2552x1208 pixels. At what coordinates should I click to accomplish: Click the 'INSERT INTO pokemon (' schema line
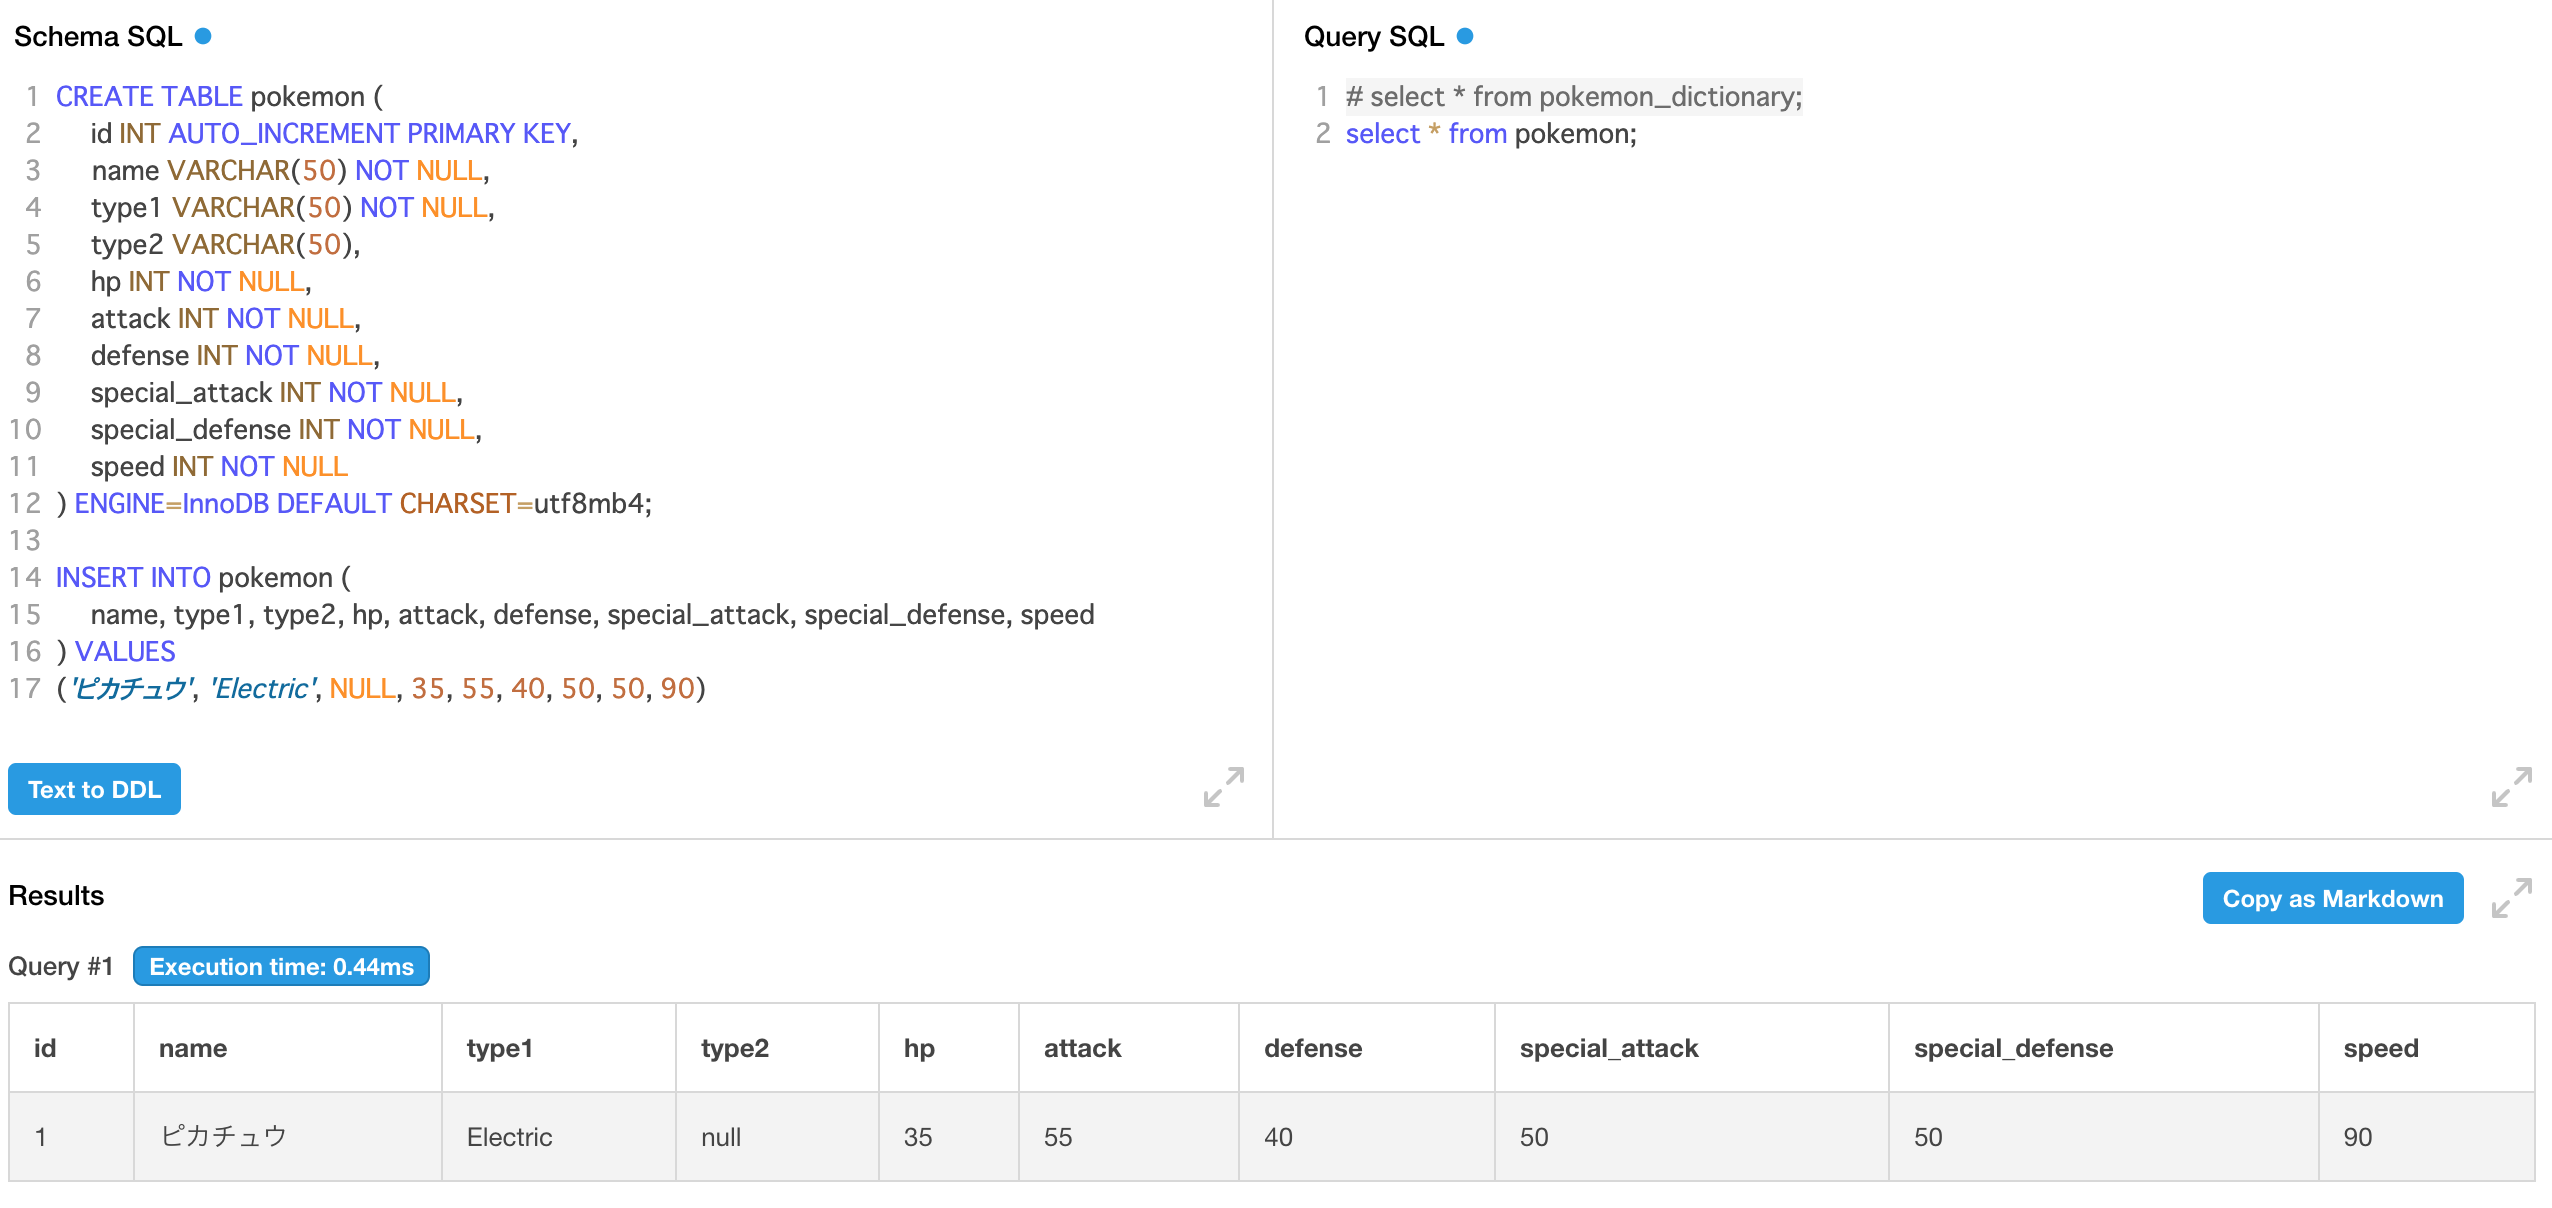point(203,577)
